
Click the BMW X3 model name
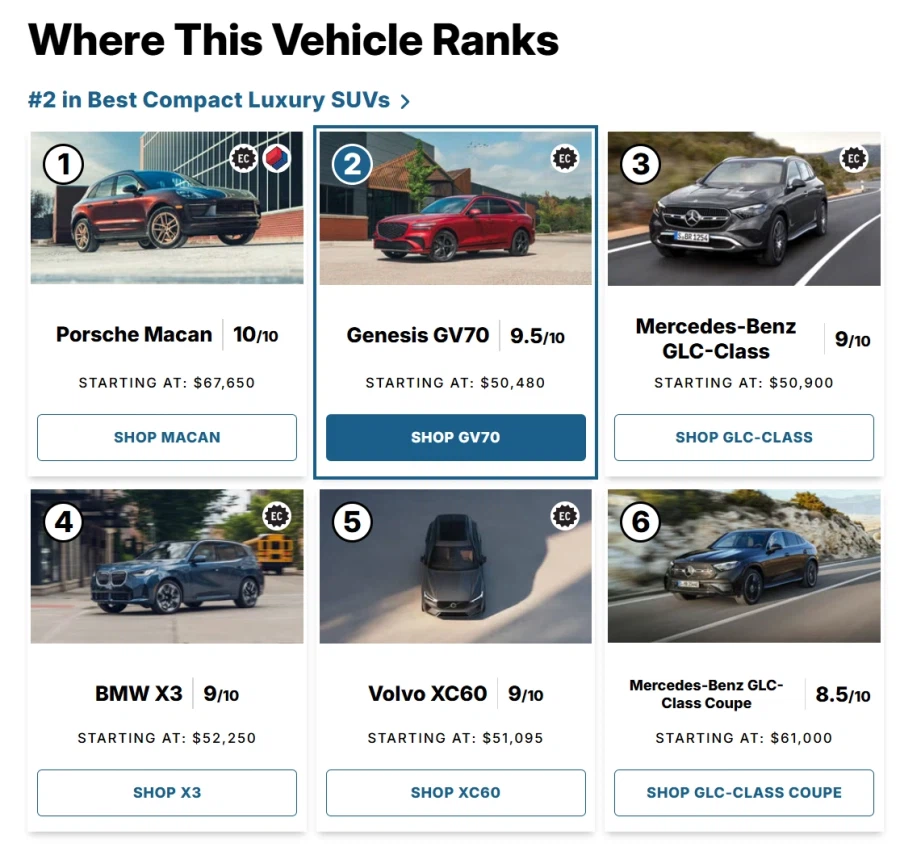(139, 693)
